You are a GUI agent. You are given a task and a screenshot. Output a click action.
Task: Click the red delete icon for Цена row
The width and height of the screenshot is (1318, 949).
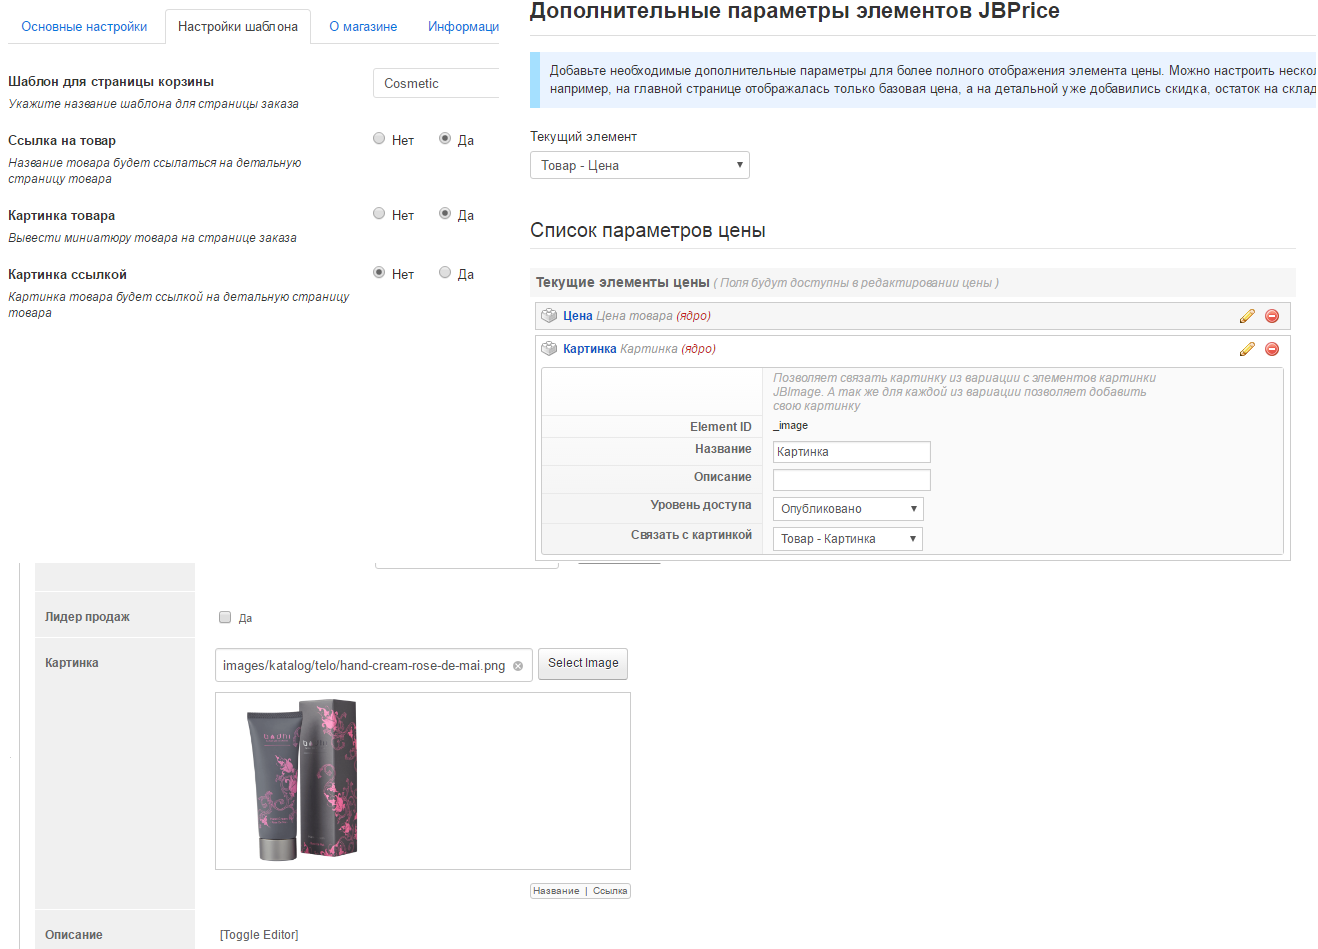pyautogui.click(x=1272, y=316)
